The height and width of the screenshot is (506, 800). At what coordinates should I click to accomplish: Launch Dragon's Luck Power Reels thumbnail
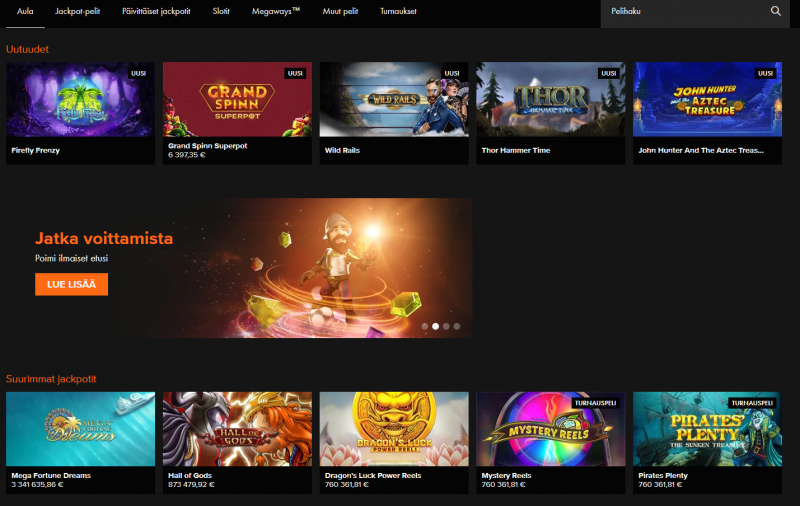tap(394, 429)
